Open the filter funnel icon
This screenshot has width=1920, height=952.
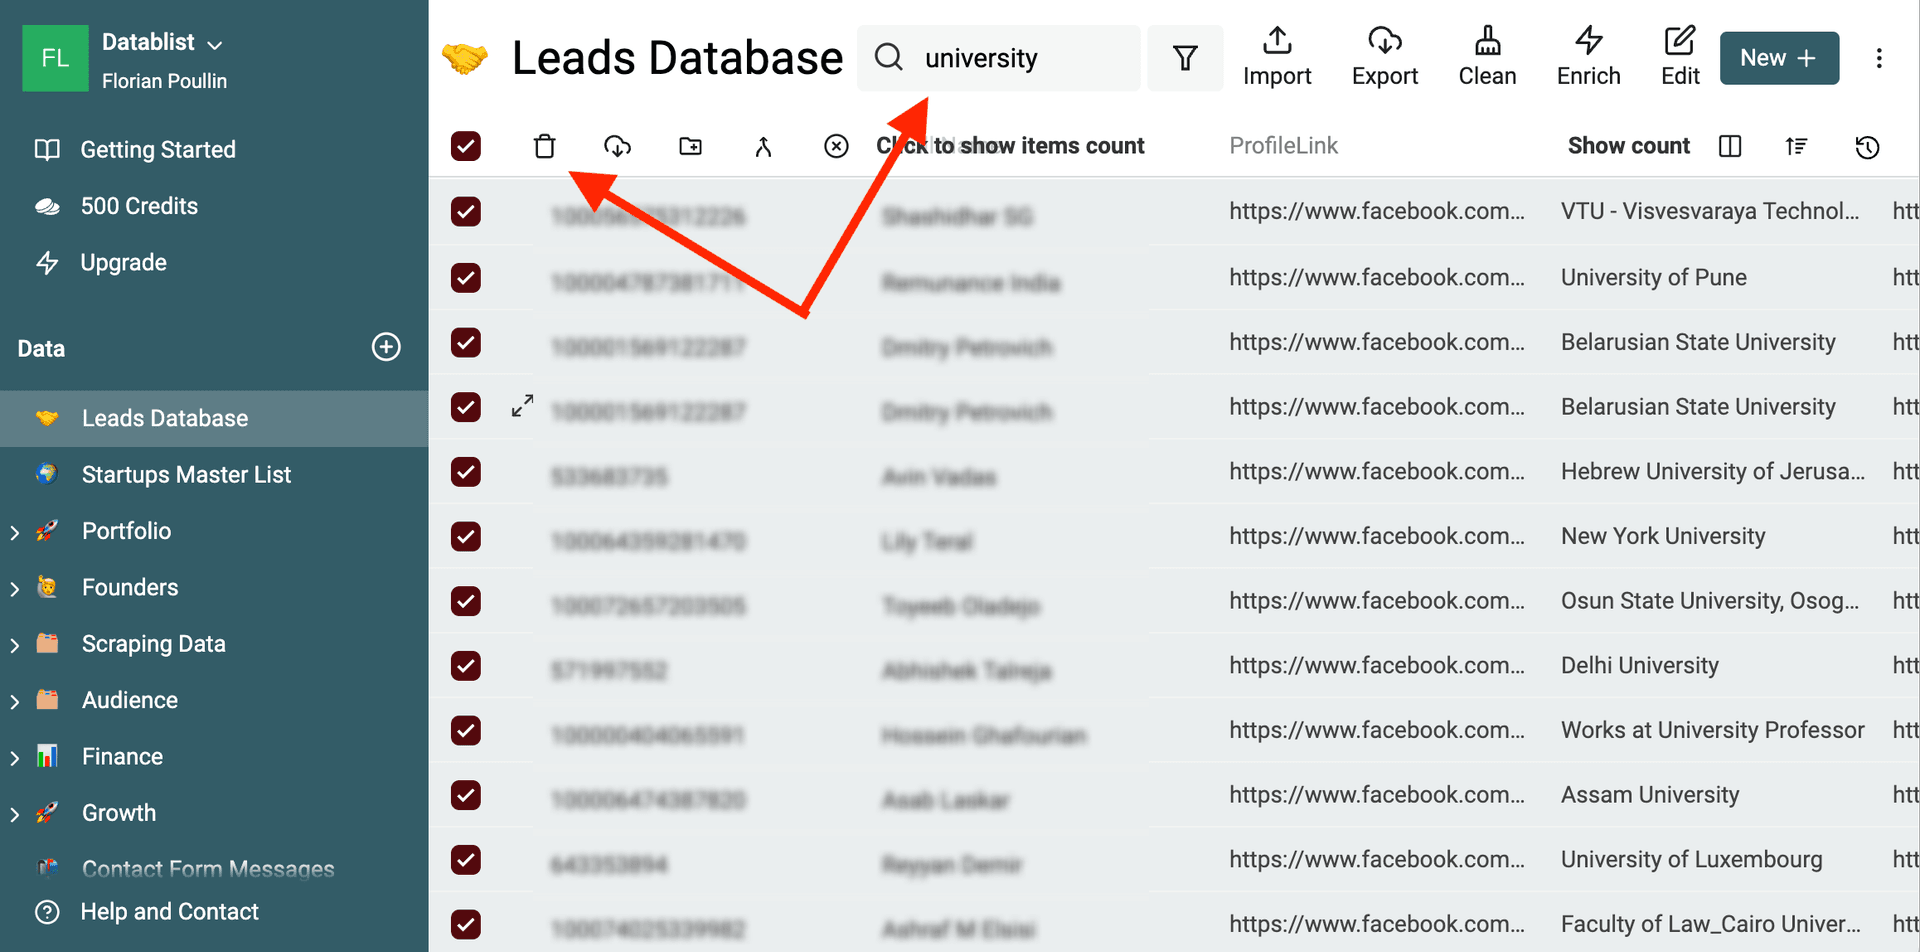point(1185,58)
